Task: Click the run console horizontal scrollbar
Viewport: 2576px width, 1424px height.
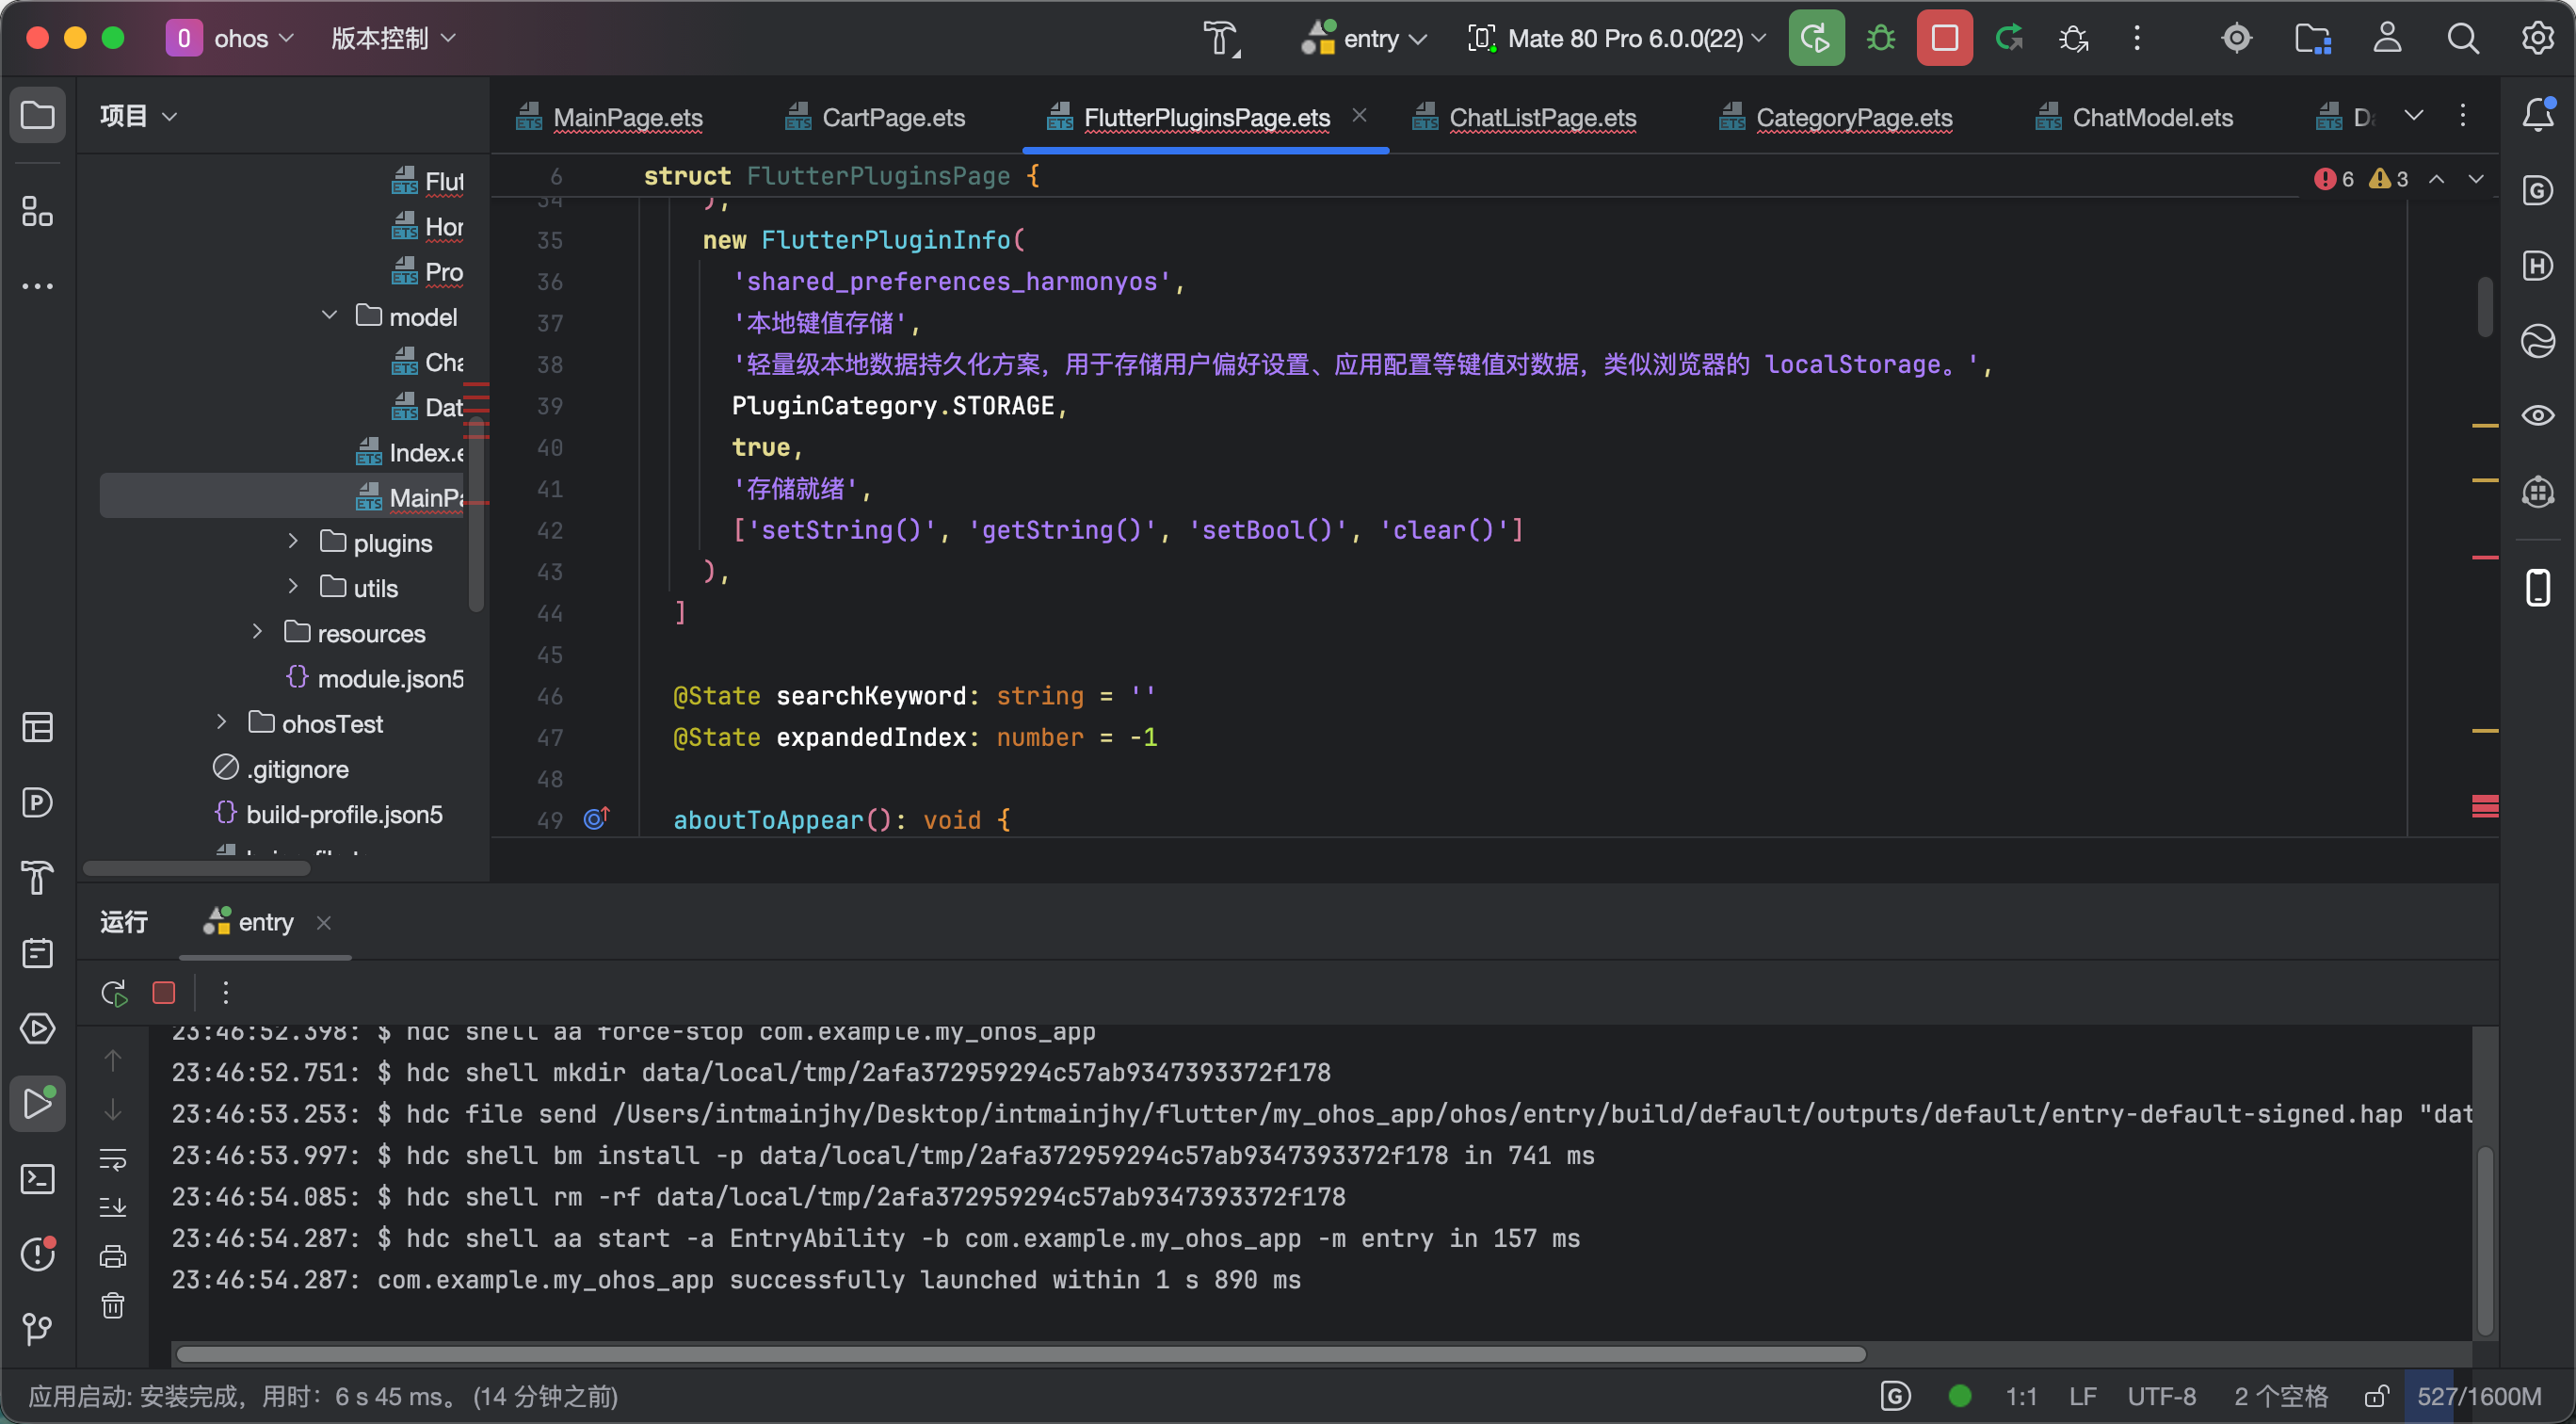Action: 1020,1354
